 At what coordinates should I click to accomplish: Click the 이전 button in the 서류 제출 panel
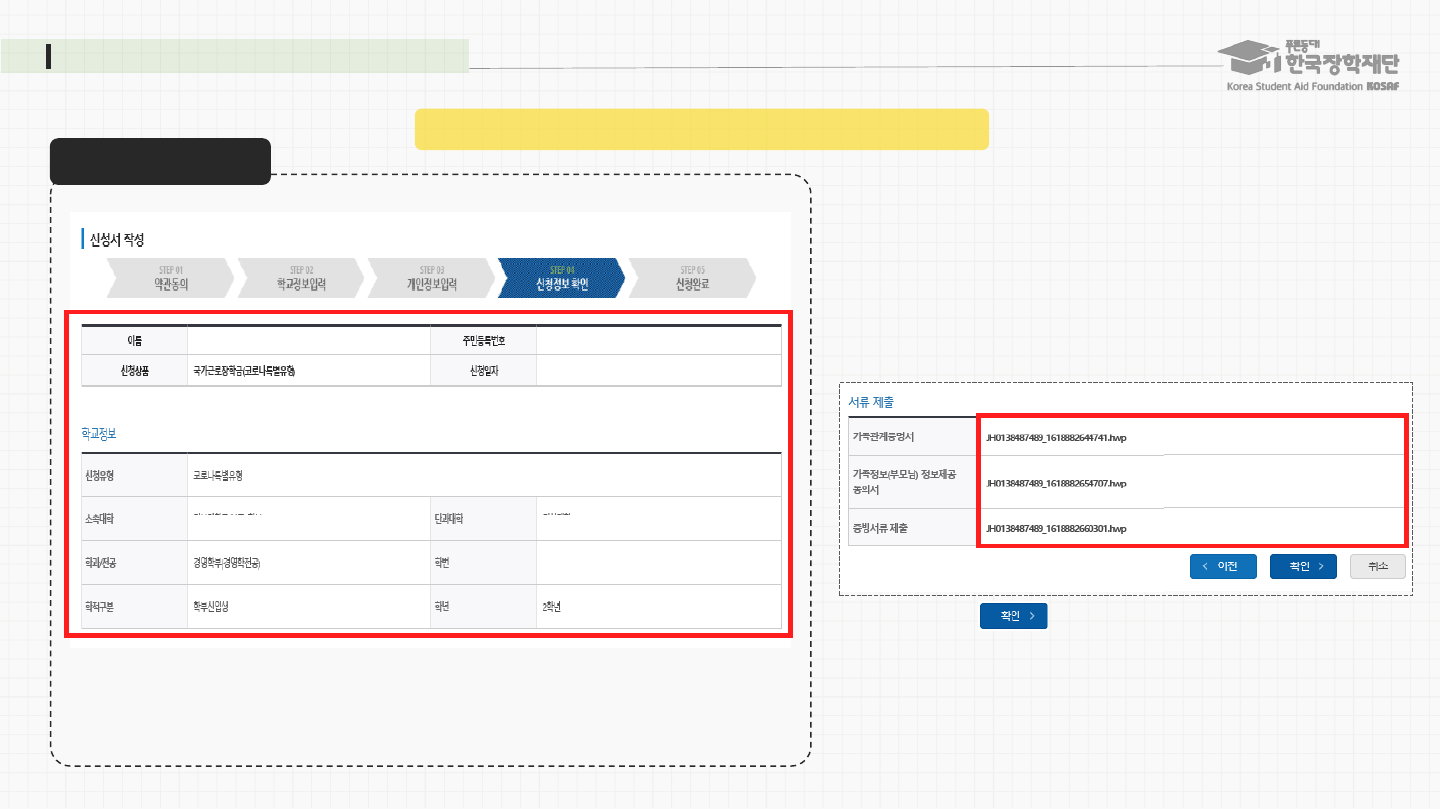pos(1223,566)
